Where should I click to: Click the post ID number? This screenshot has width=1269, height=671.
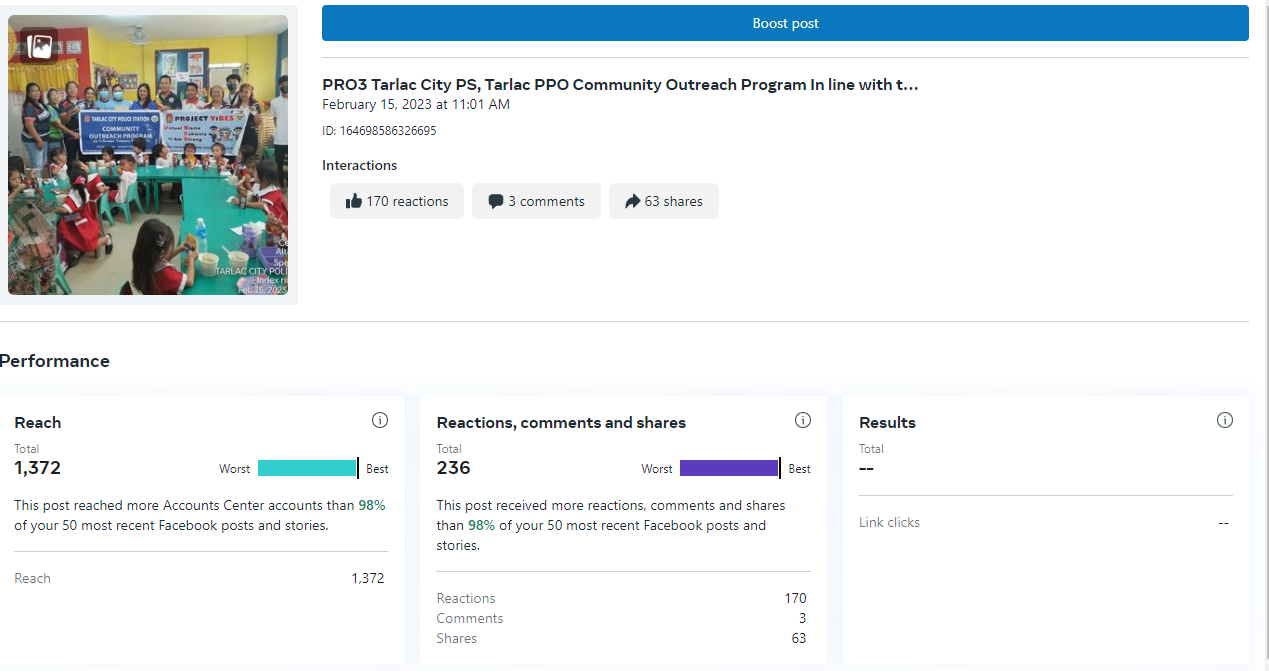pyautogui.click(x=379, y=131)
